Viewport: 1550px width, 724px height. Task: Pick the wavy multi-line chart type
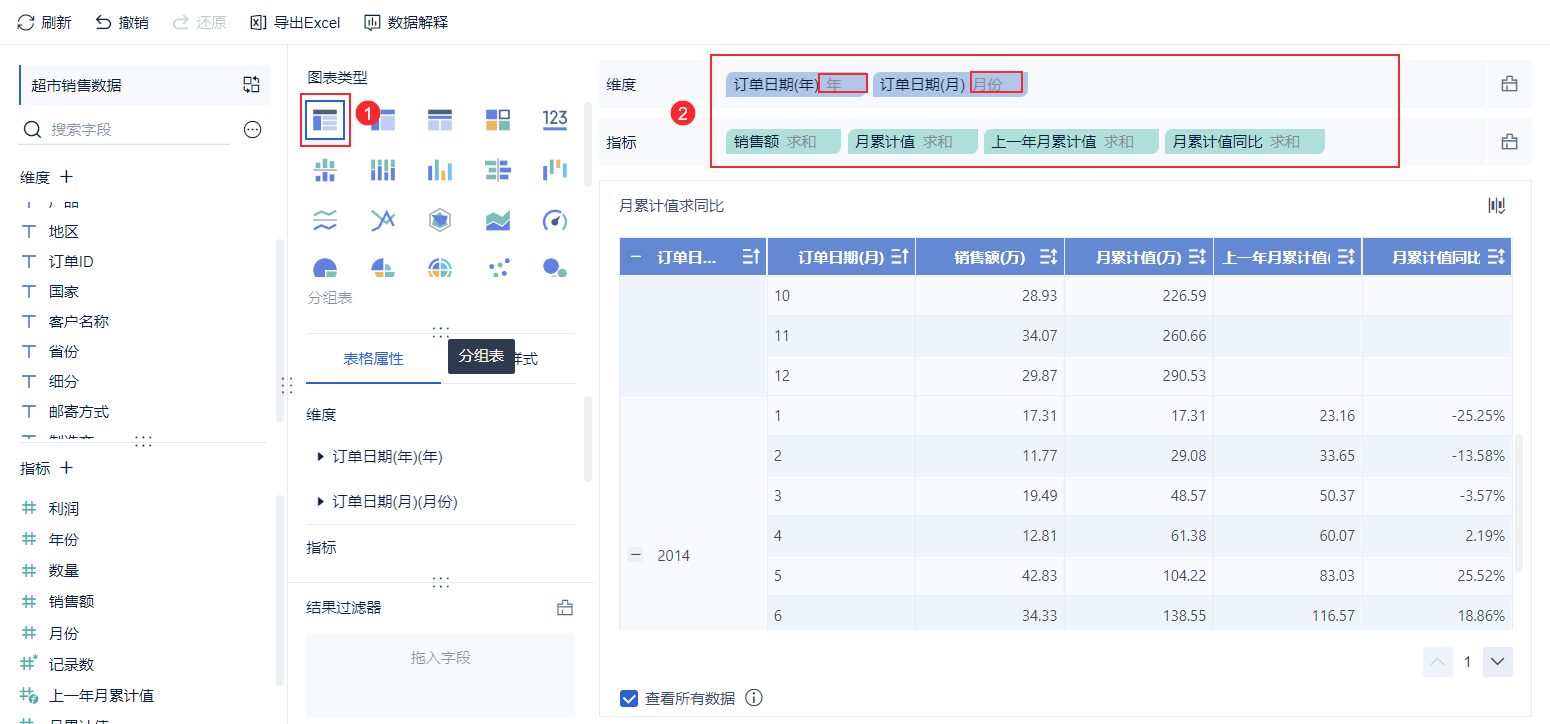tap(325, 220)
